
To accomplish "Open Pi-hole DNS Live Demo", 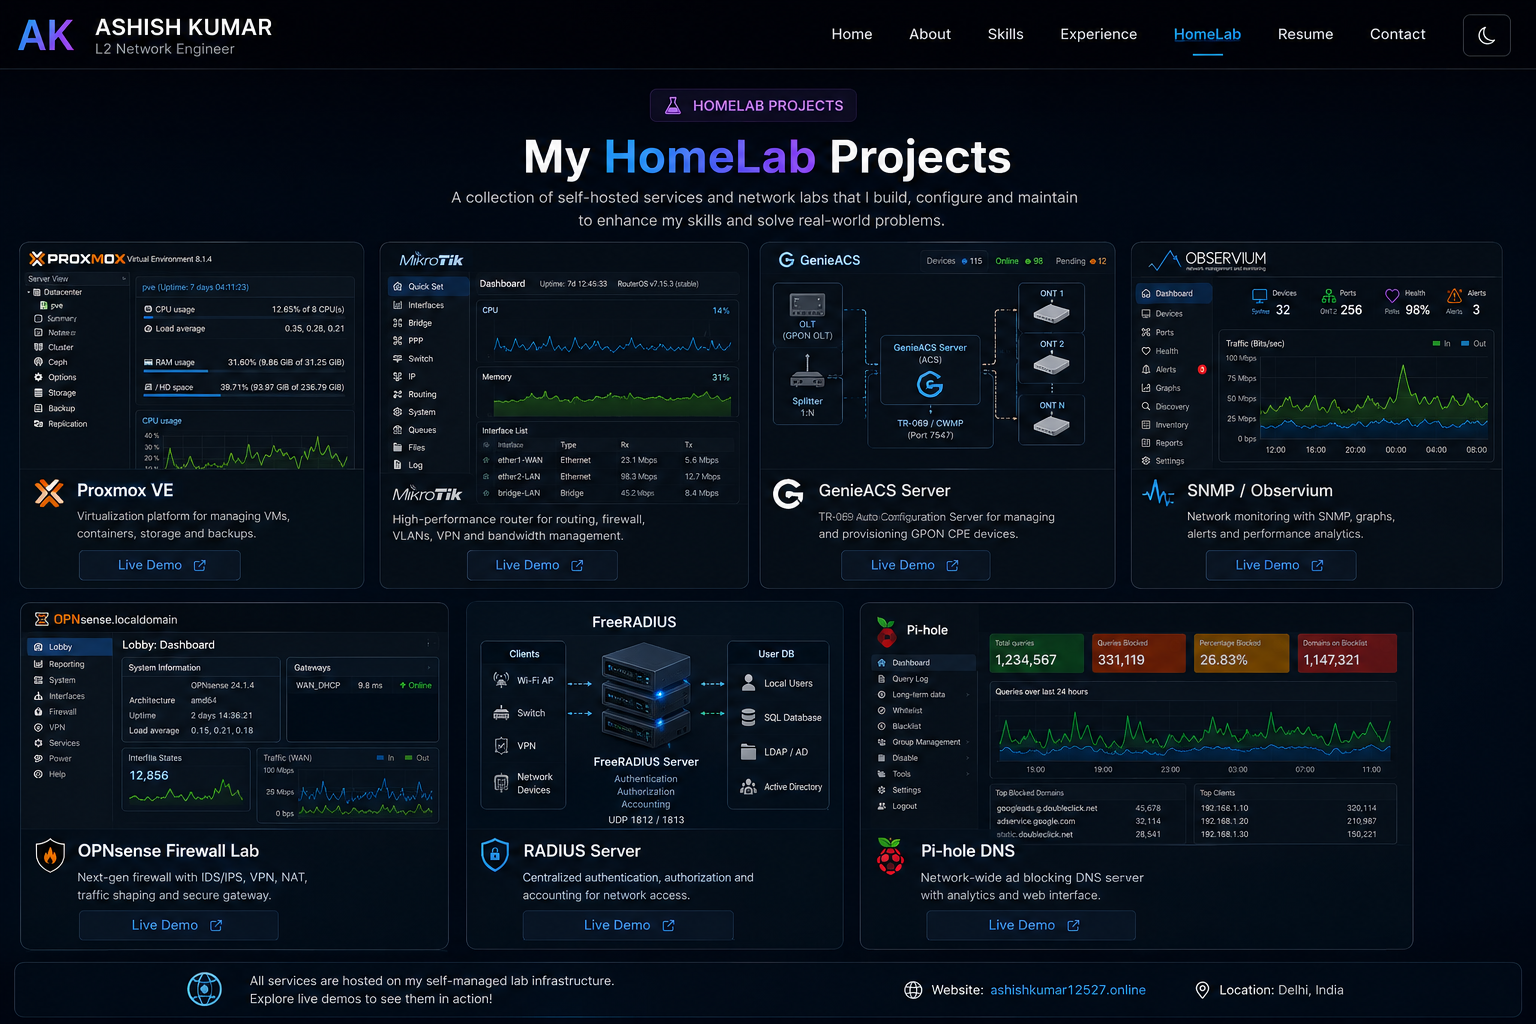I will click(x=1031, y=925).
